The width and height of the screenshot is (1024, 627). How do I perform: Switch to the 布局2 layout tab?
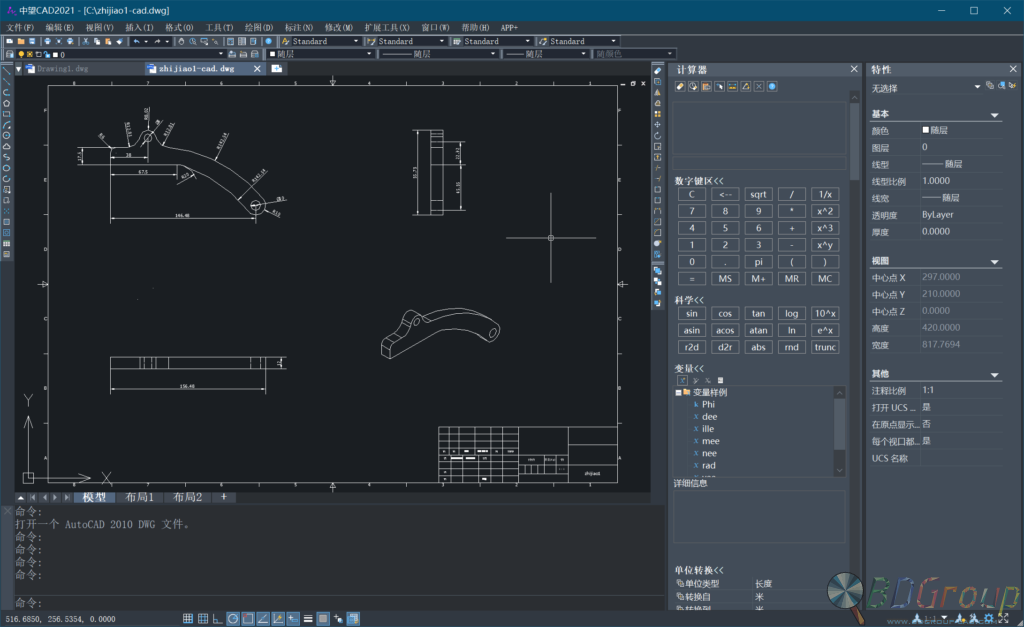[x=187, y=497]
